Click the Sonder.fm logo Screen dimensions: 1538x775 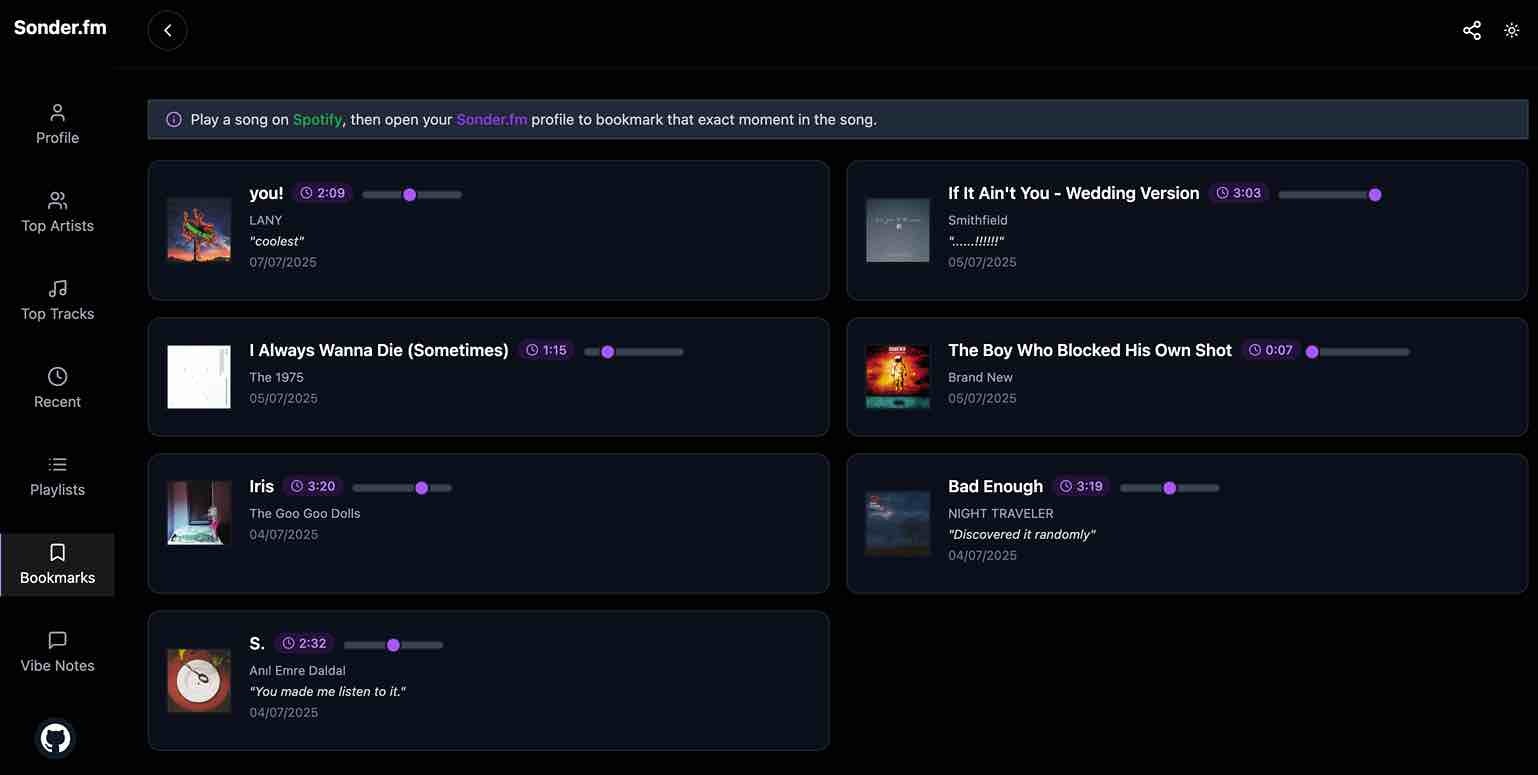click(60, 28)
